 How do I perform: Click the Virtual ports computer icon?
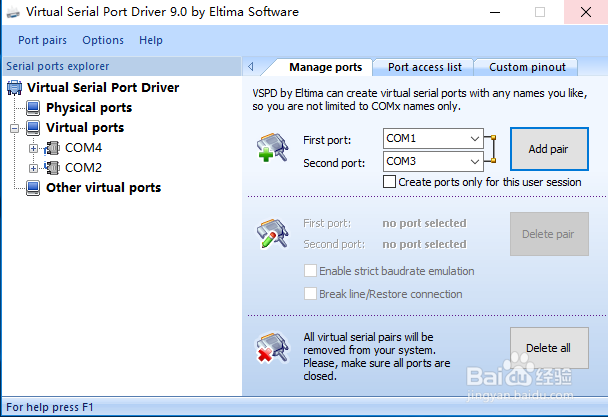tap(33, 128)
